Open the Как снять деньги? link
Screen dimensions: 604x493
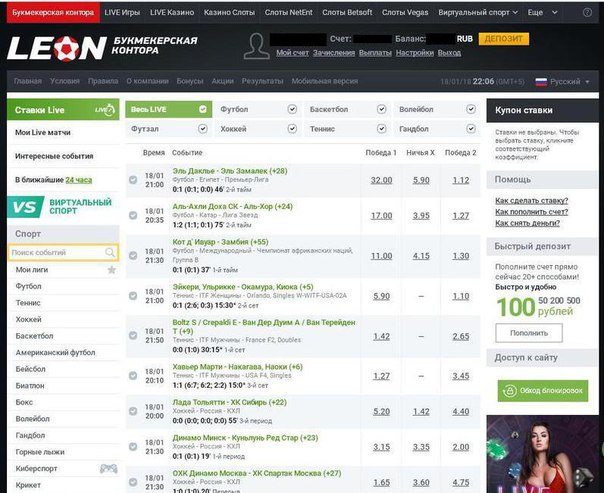pos(527,223)
